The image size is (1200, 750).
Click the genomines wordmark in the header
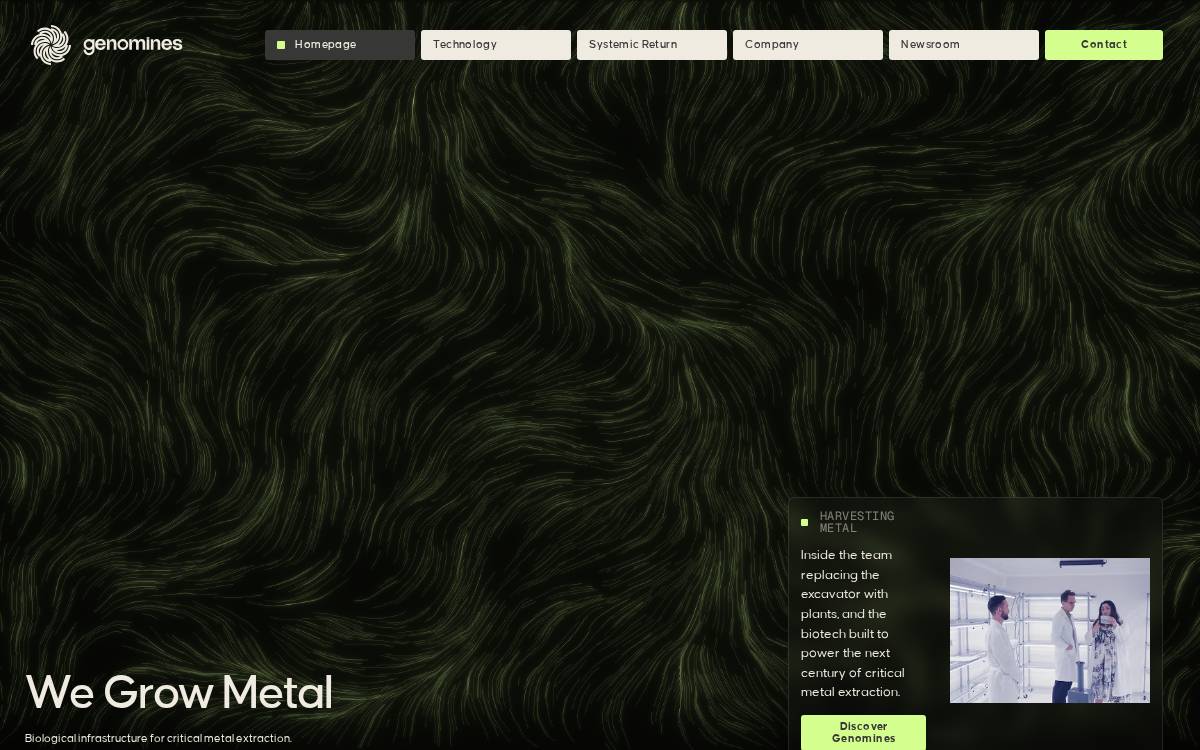133,45
